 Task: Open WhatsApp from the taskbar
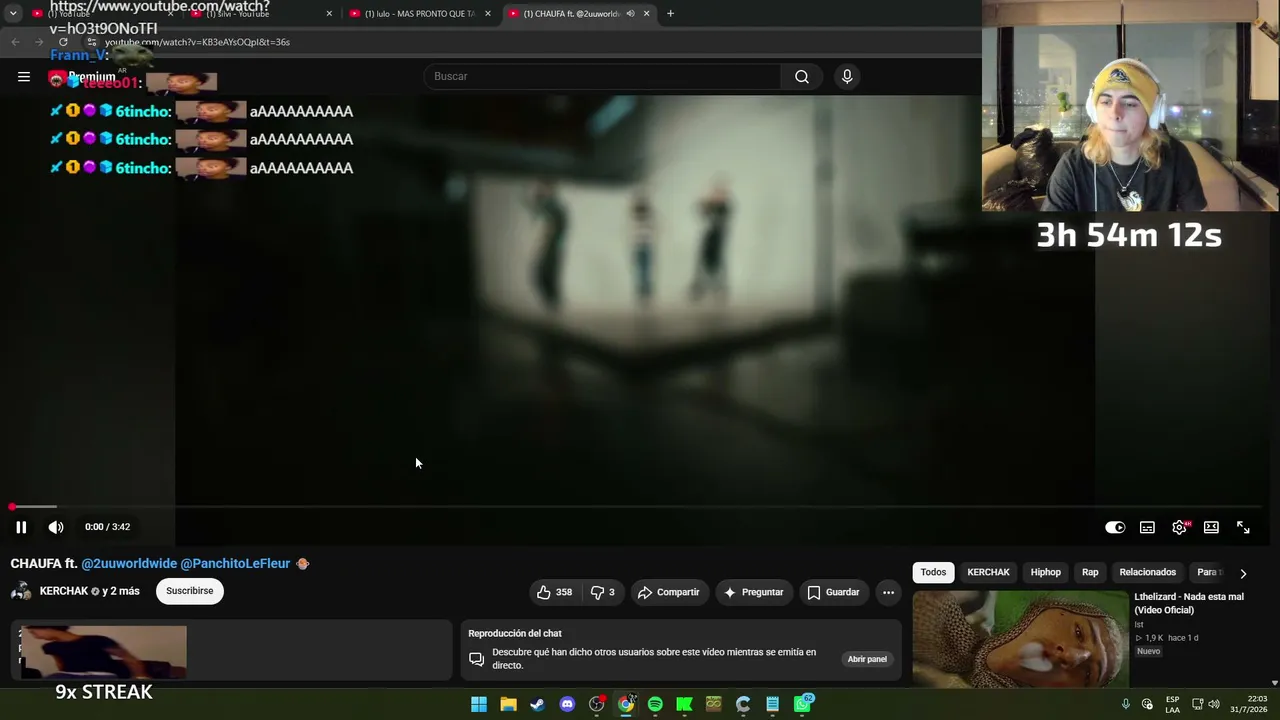coord(802,704)
